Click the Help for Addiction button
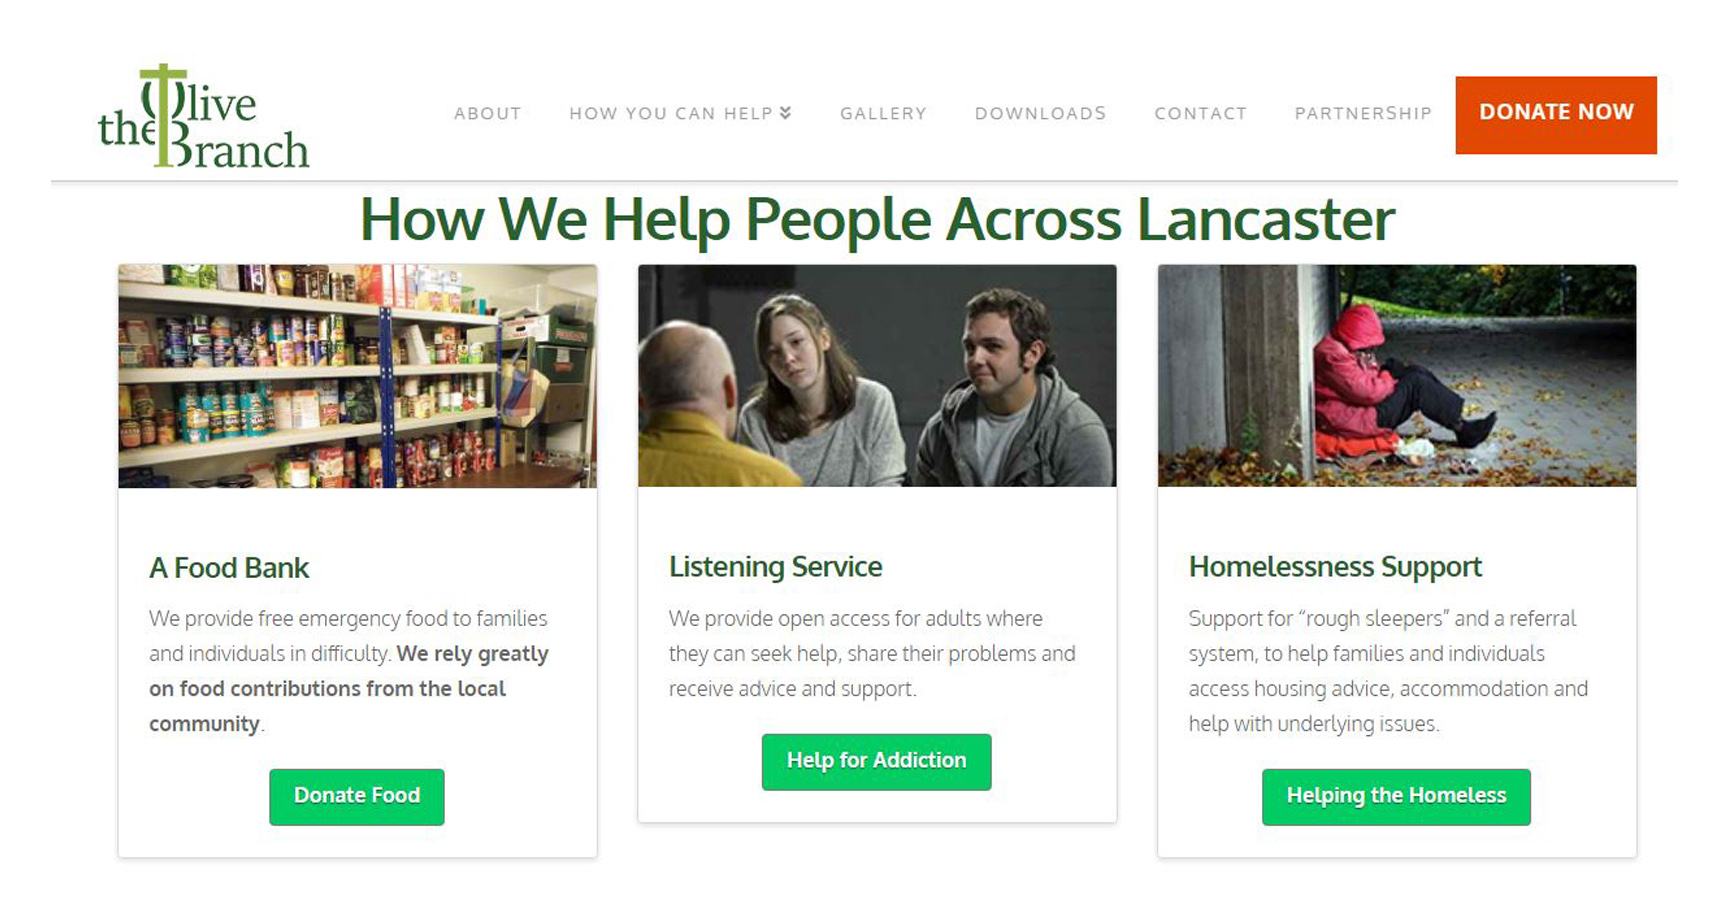1726x924 pixels. click(x=877, y=762)
